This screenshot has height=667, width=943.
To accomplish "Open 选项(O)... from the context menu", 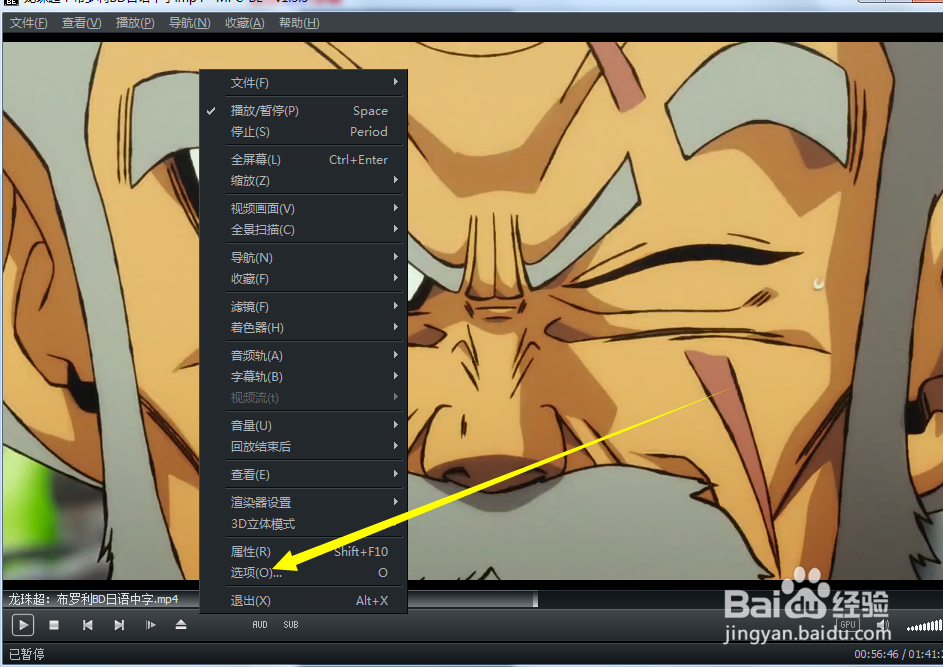I will (x=304, y=573).
